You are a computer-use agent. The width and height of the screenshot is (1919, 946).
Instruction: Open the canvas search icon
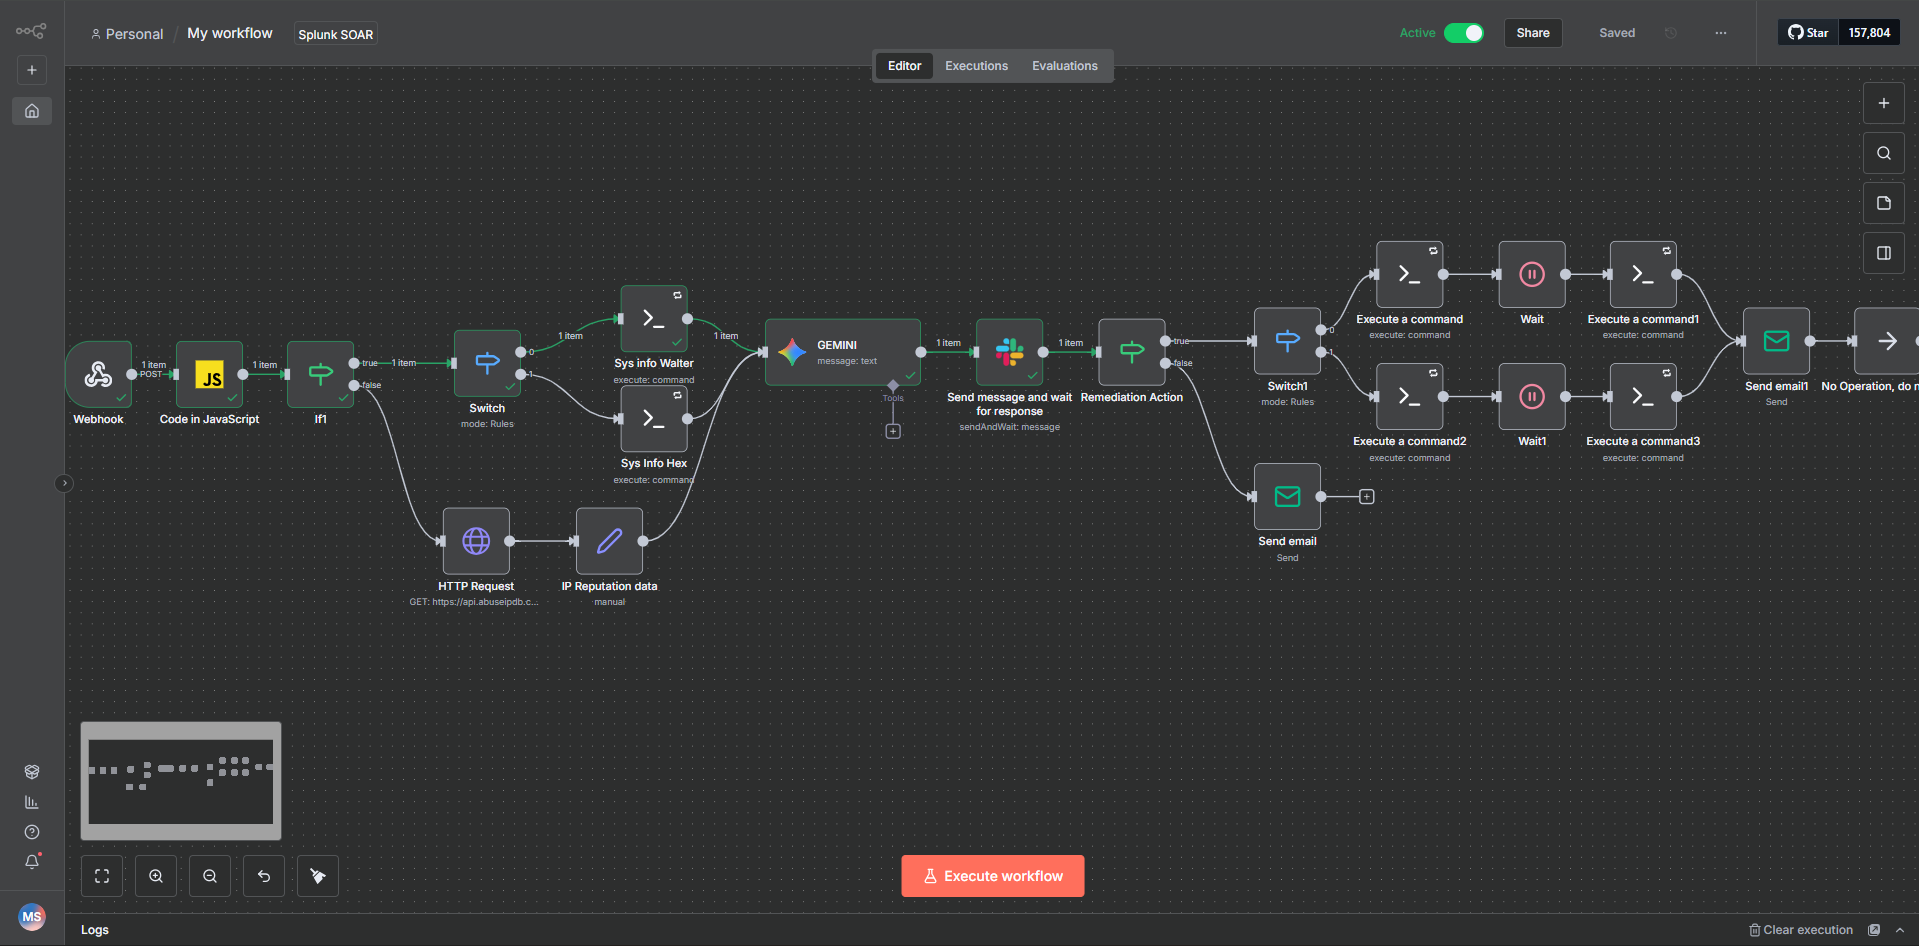1884,153
